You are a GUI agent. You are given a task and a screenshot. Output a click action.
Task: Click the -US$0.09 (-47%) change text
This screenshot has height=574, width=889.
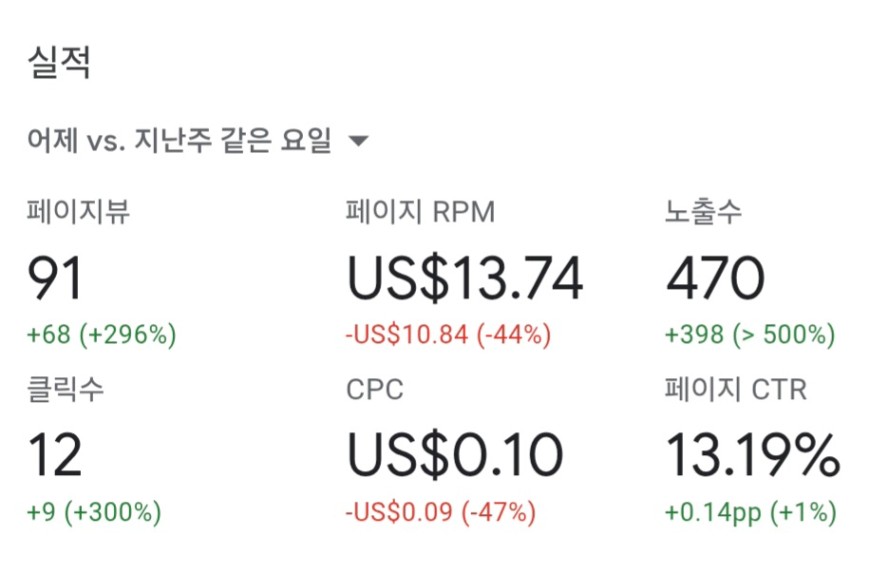coord(441,512)
